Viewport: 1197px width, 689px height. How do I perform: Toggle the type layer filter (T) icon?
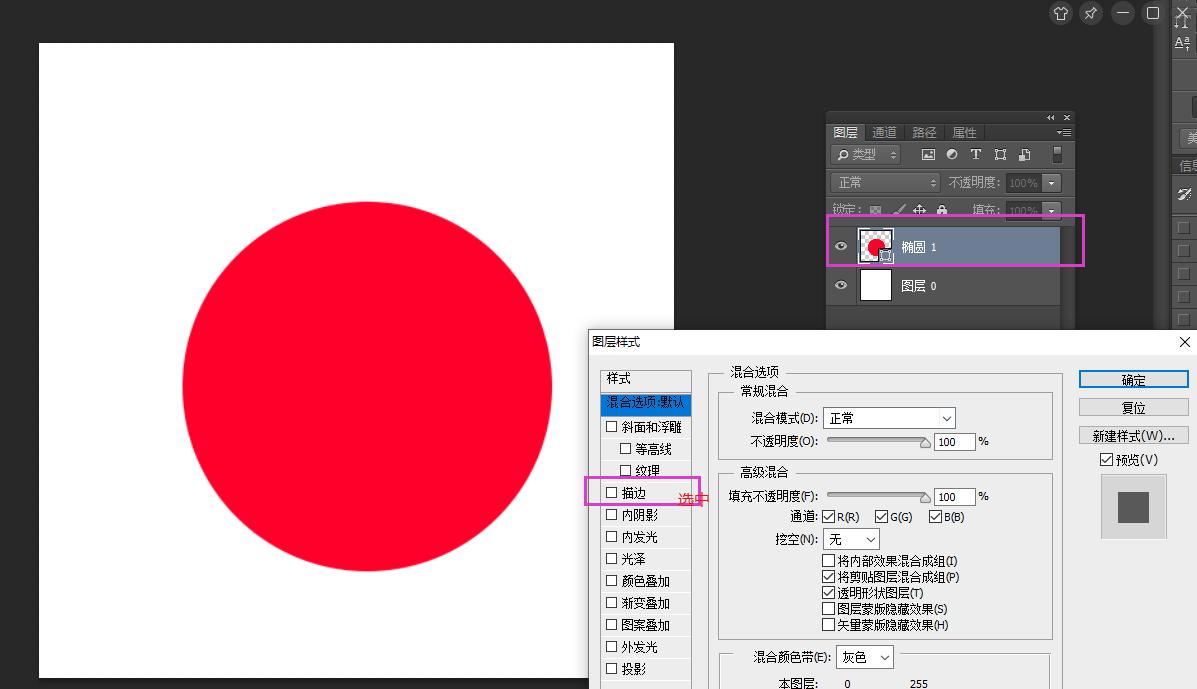click(976, 155)
